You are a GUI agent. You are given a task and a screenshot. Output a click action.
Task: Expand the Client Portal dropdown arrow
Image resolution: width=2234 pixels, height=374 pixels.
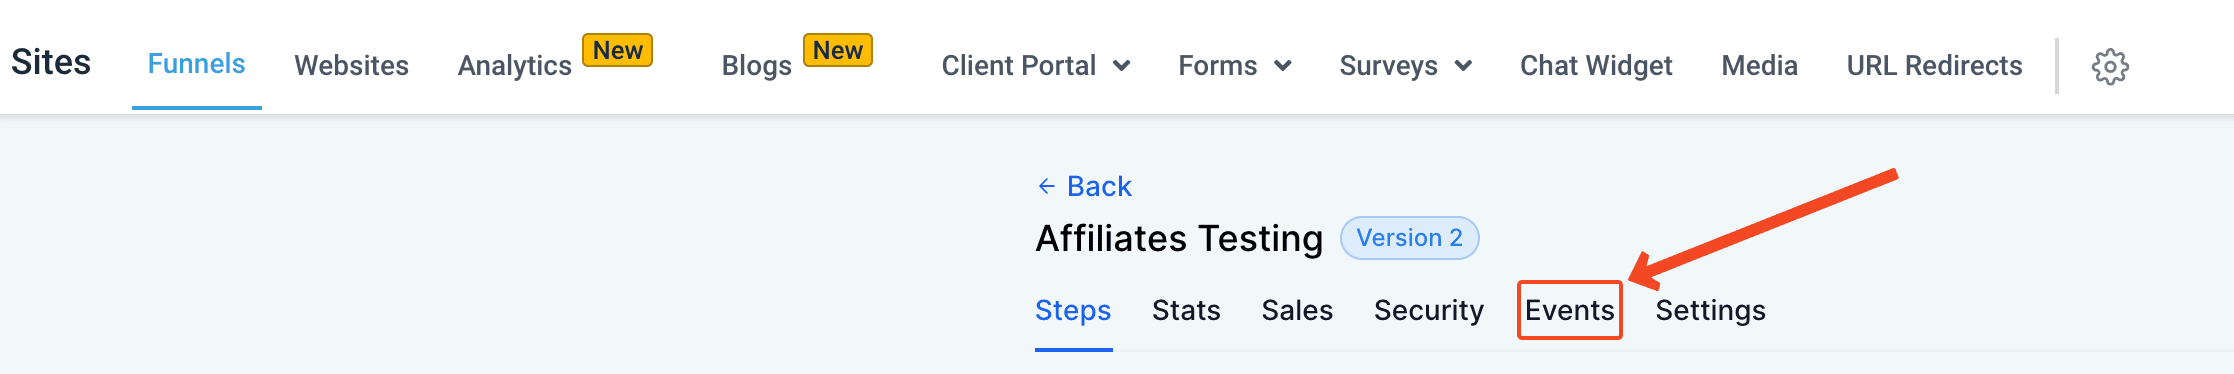(x=1122, y=66)
